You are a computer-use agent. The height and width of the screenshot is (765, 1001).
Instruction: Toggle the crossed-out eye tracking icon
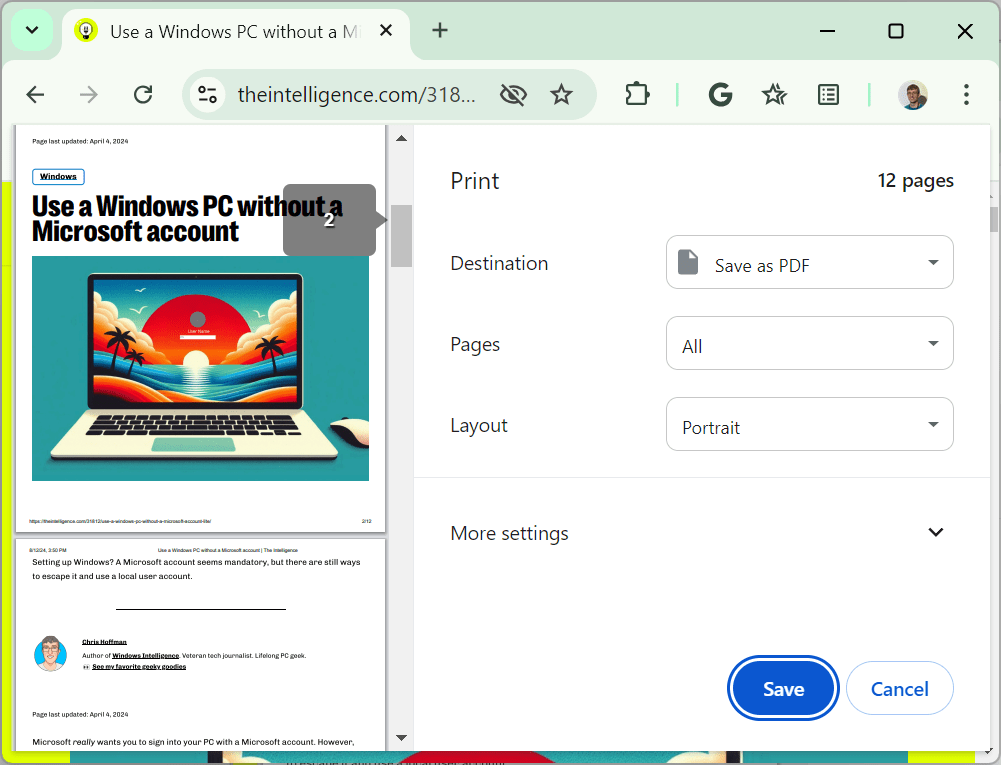(x=513, y=95)
